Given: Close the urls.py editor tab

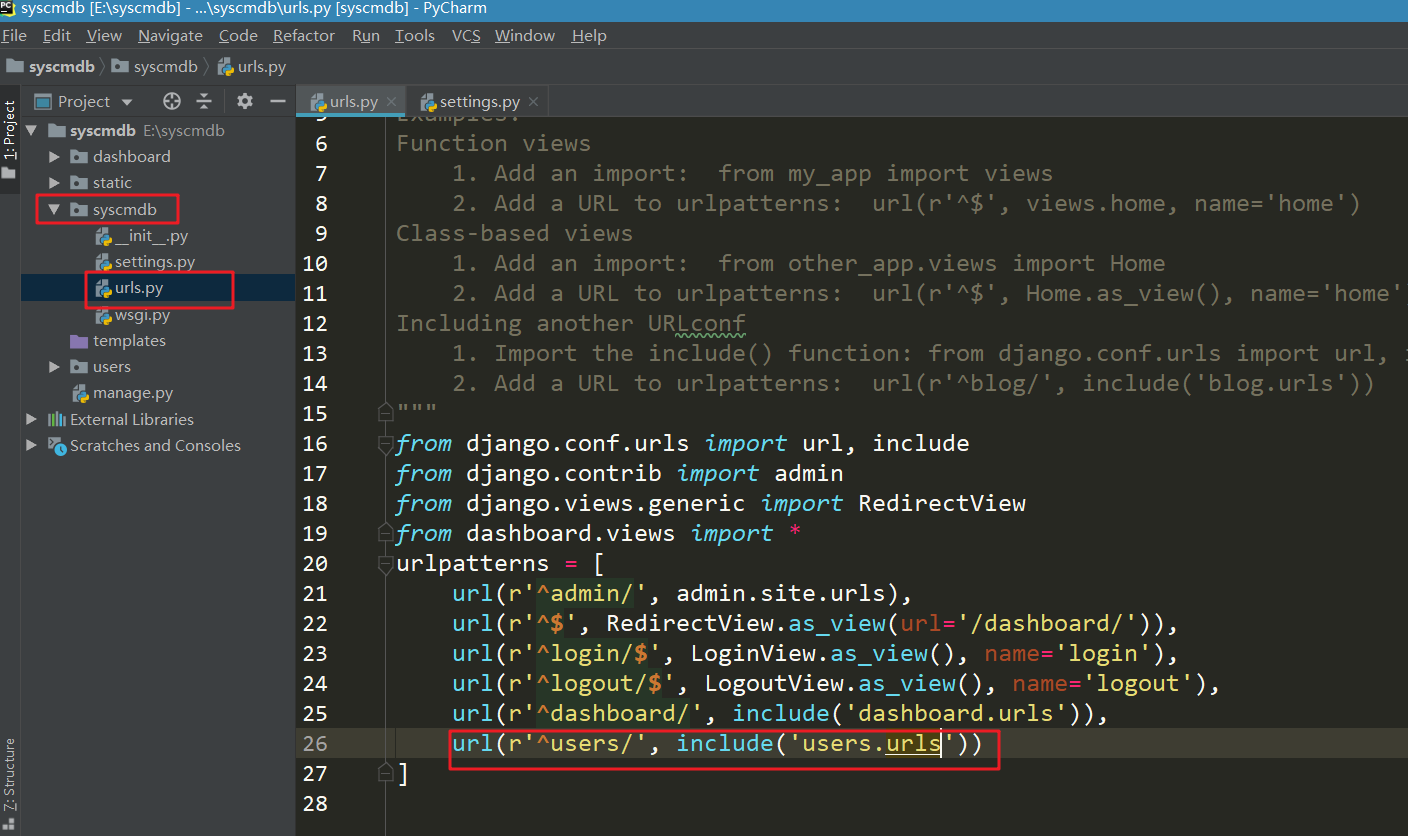Looking at the screenshot, I should tap(391, 102).
